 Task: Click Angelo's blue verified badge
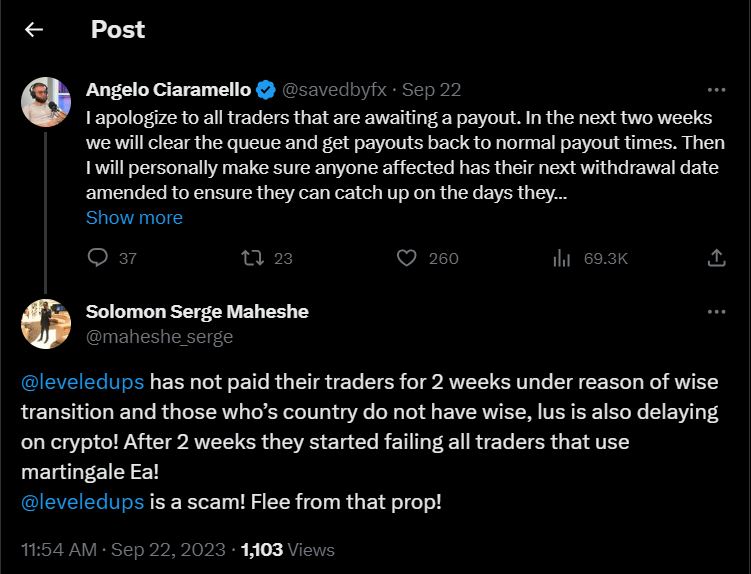point(267,90)
